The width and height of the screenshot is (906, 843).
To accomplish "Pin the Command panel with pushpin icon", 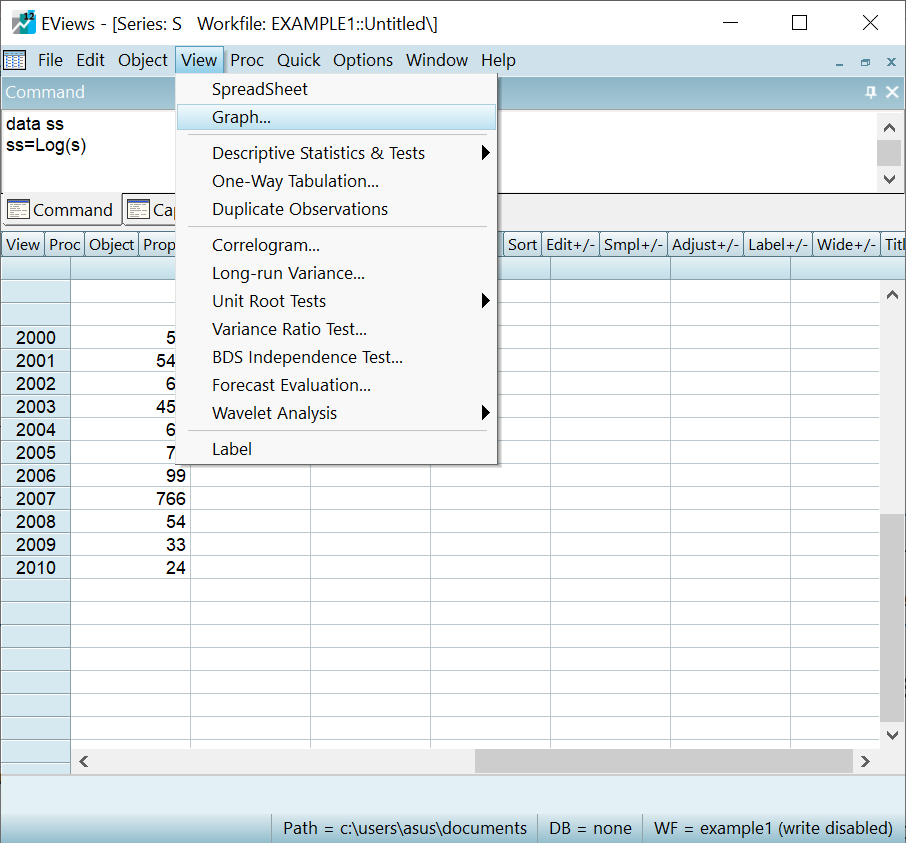I will click(870, 92).
